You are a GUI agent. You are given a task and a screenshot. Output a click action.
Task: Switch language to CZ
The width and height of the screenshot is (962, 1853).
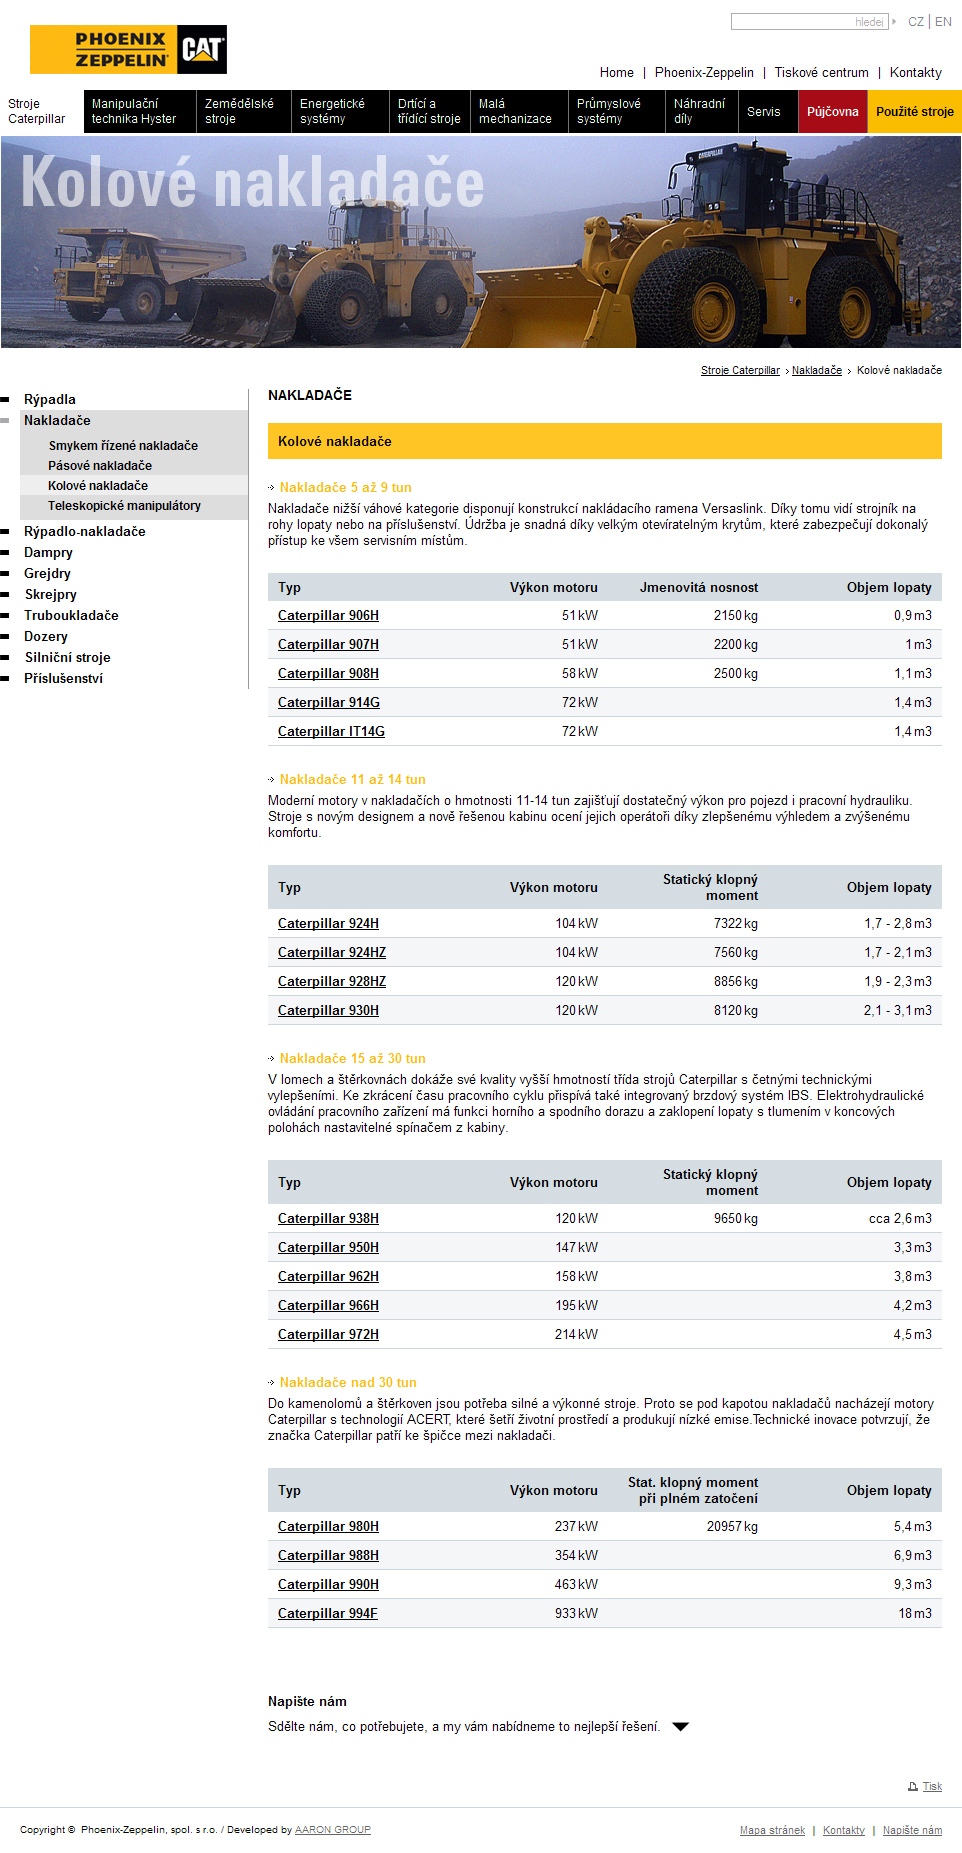pyautogui.click(x=916, y=21)
